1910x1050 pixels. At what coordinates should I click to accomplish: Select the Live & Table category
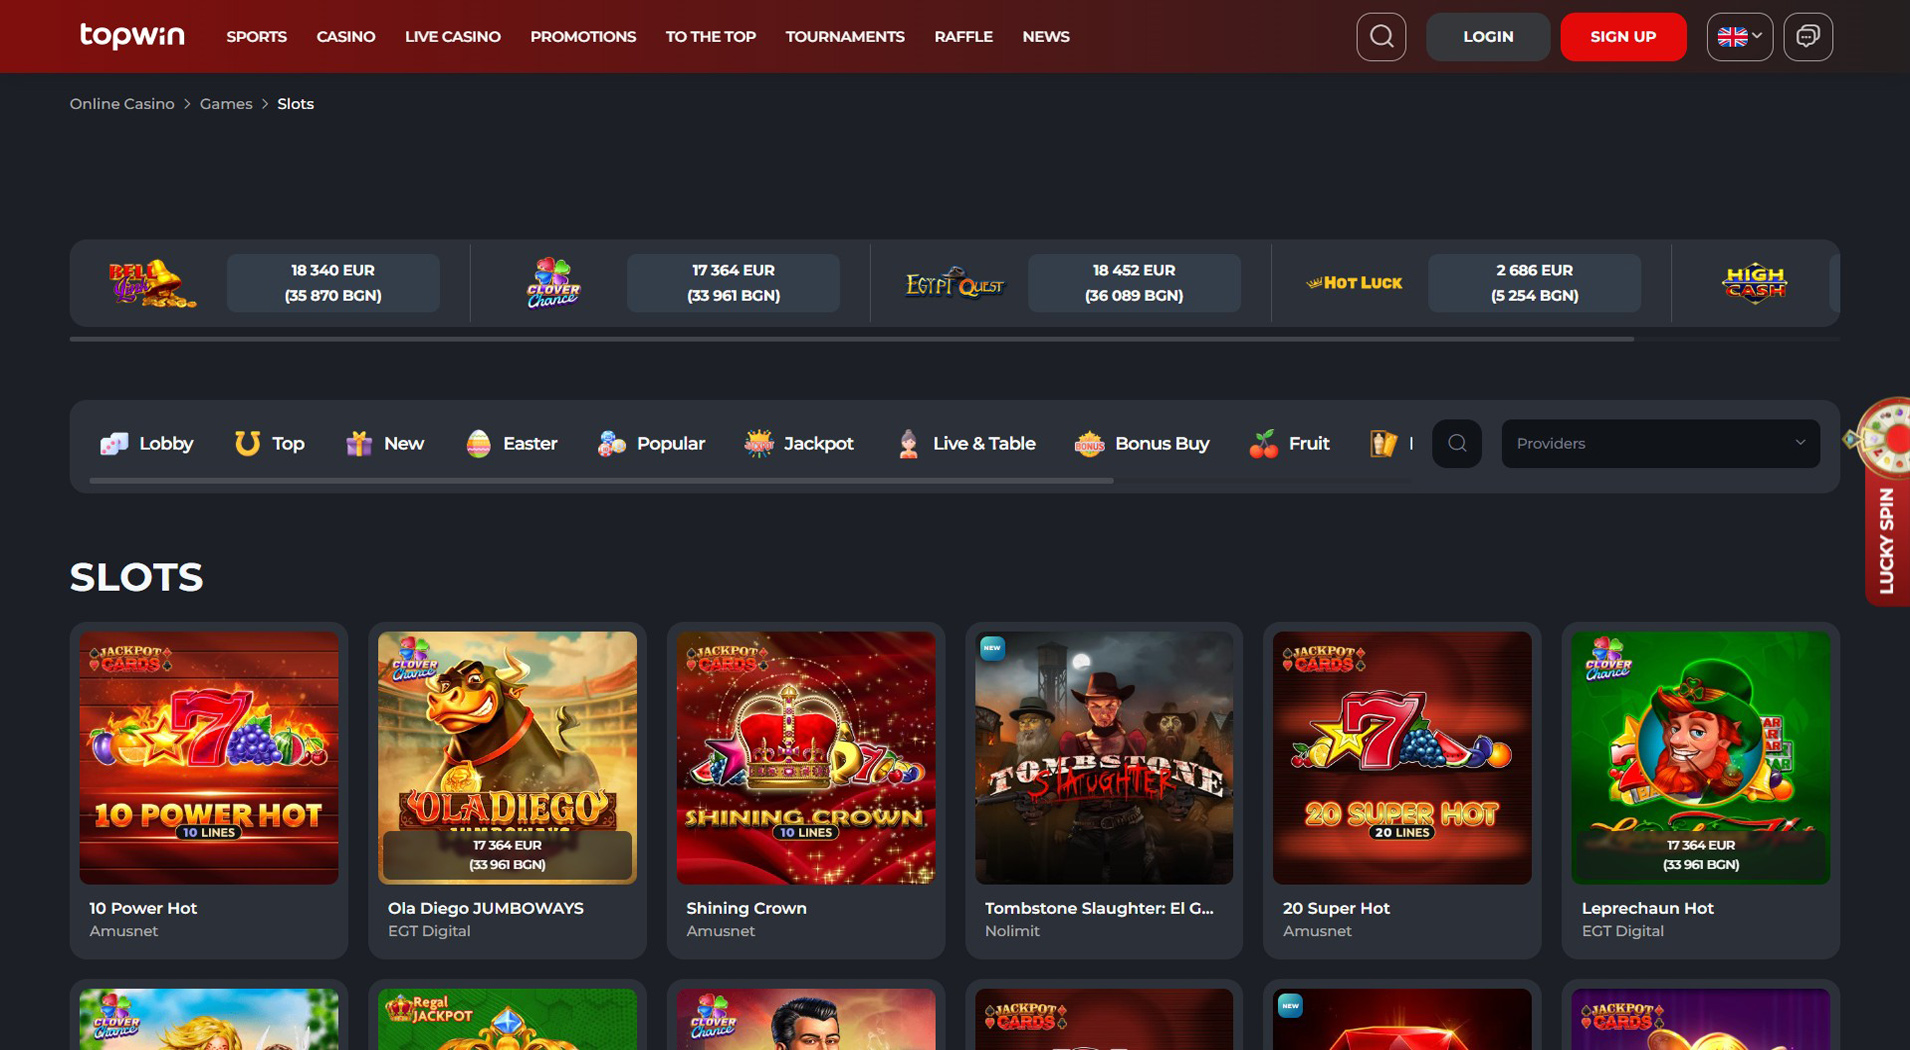click(965, 443)
